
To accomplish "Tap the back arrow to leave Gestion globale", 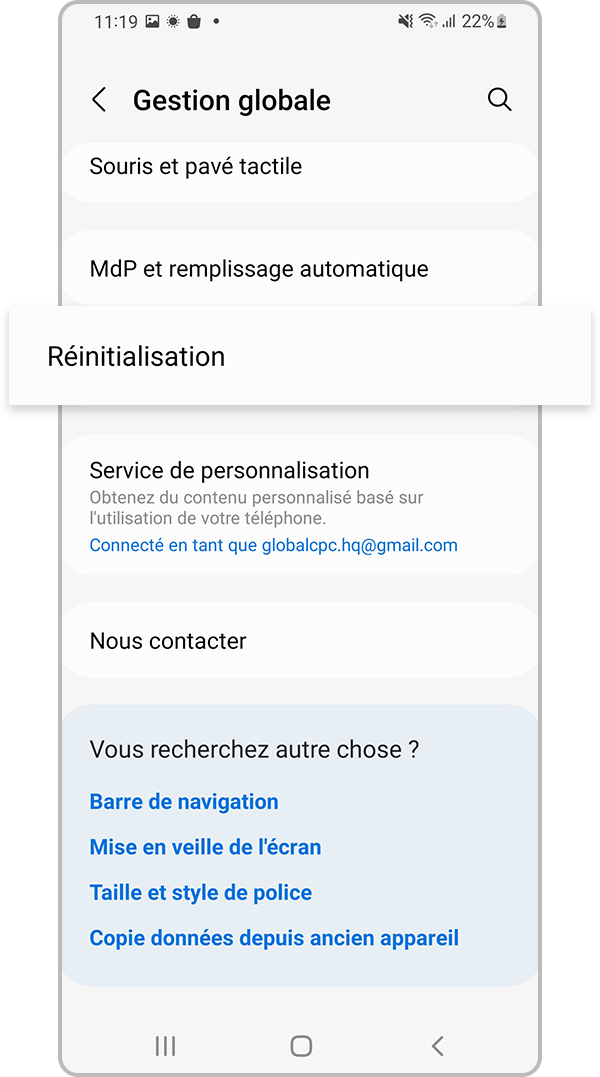I will 98,99.
